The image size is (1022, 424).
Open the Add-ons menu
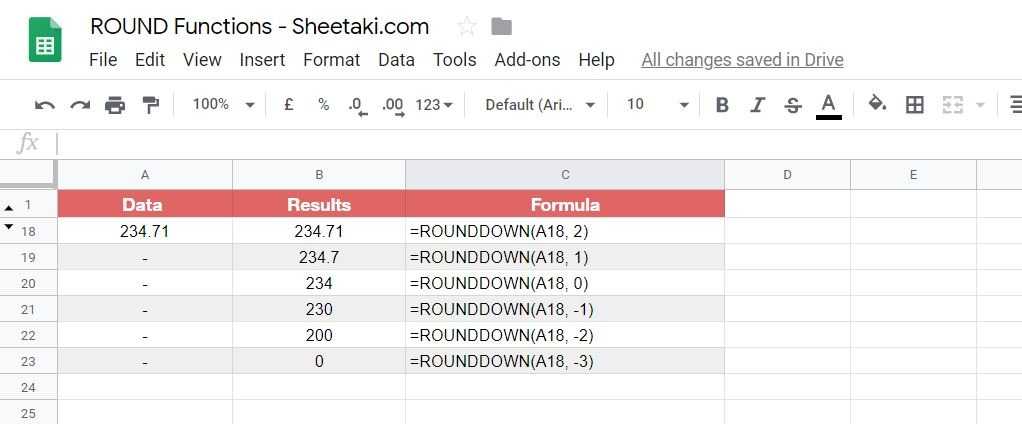(x=527, y=60)
